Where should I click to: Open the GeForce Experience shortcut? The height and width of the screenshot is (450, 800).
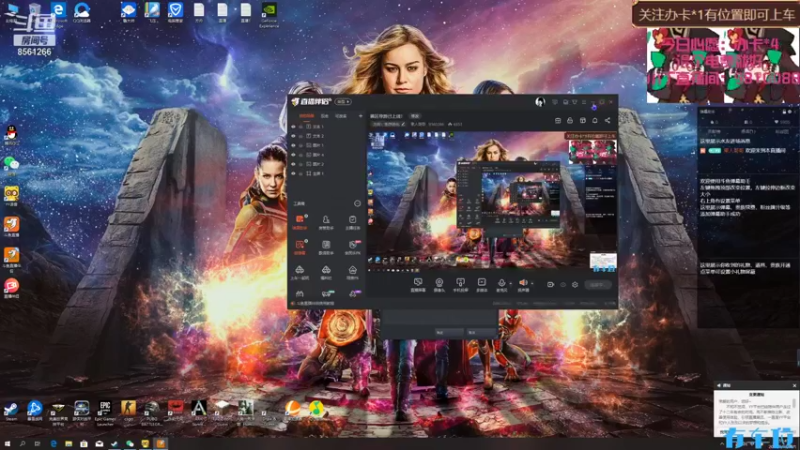point(269,15)
